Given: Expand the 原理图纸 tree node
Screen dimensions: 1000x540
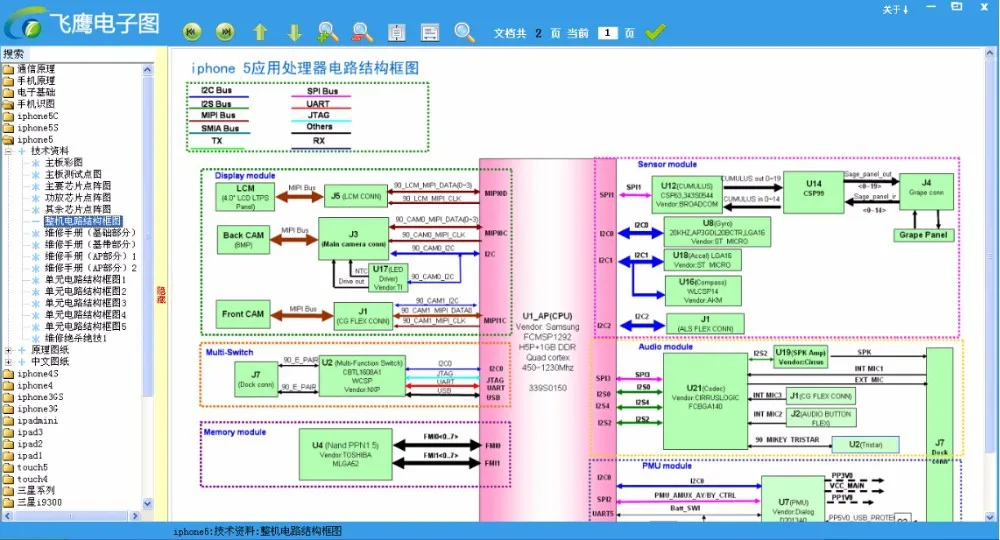Looking at the screenshot, I should [8, 350].
